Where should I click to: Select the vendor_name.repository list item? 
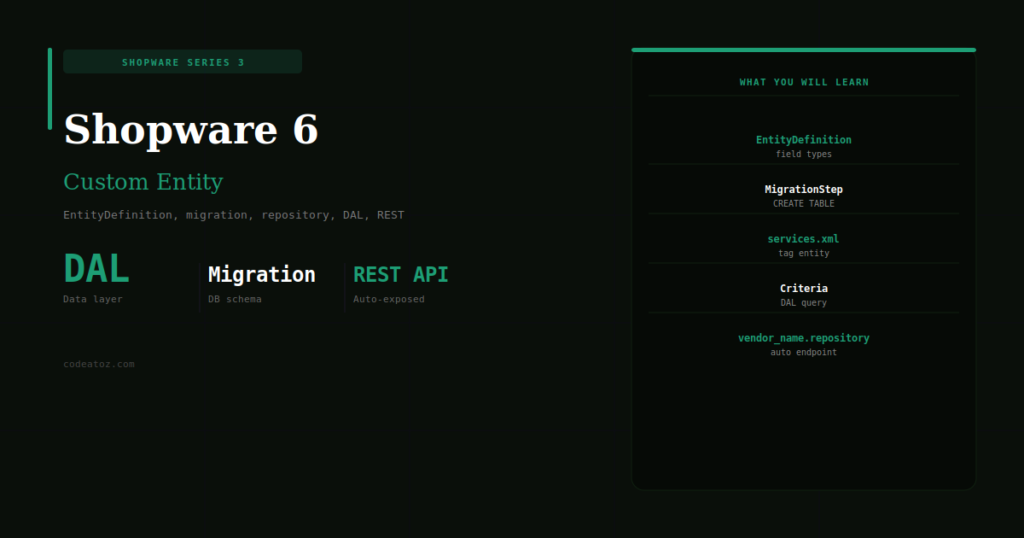803,338
